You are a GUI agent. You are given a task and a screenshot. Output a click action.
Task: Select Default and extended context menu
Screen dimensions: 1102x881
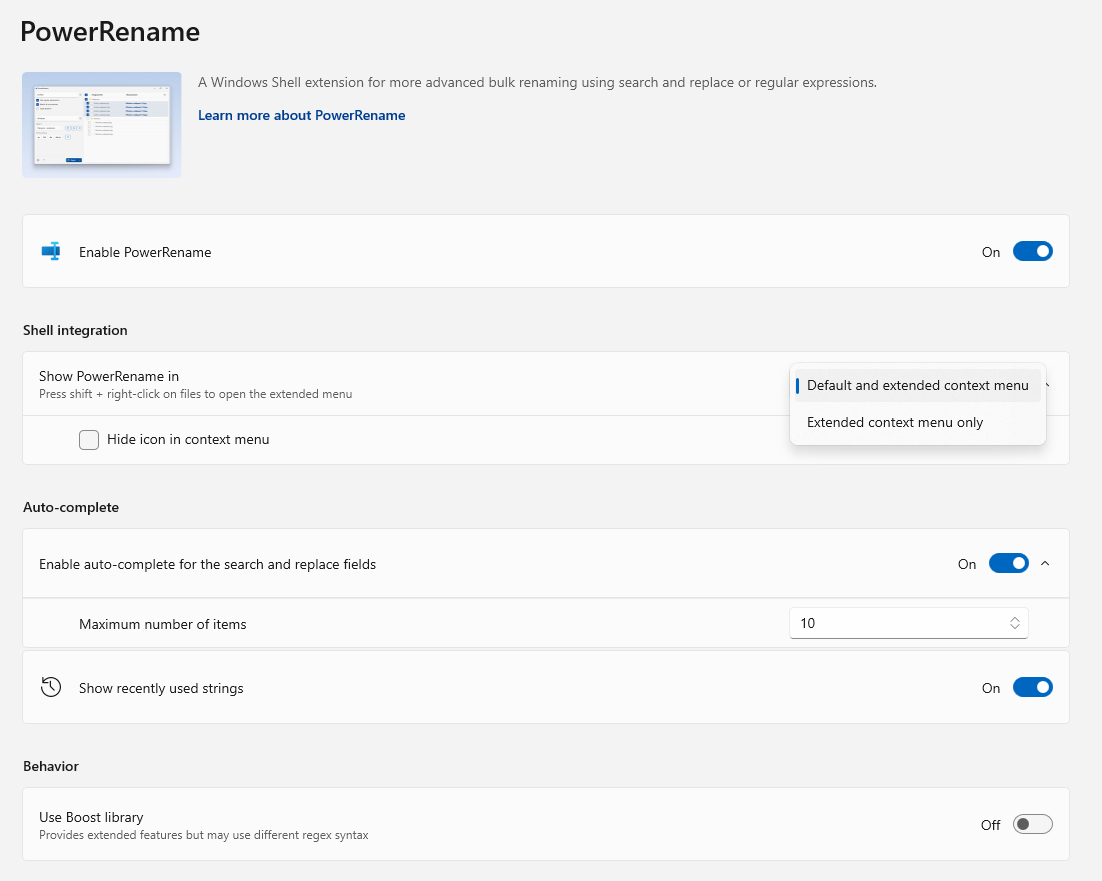pyautogui.click(x=916, y=385)
